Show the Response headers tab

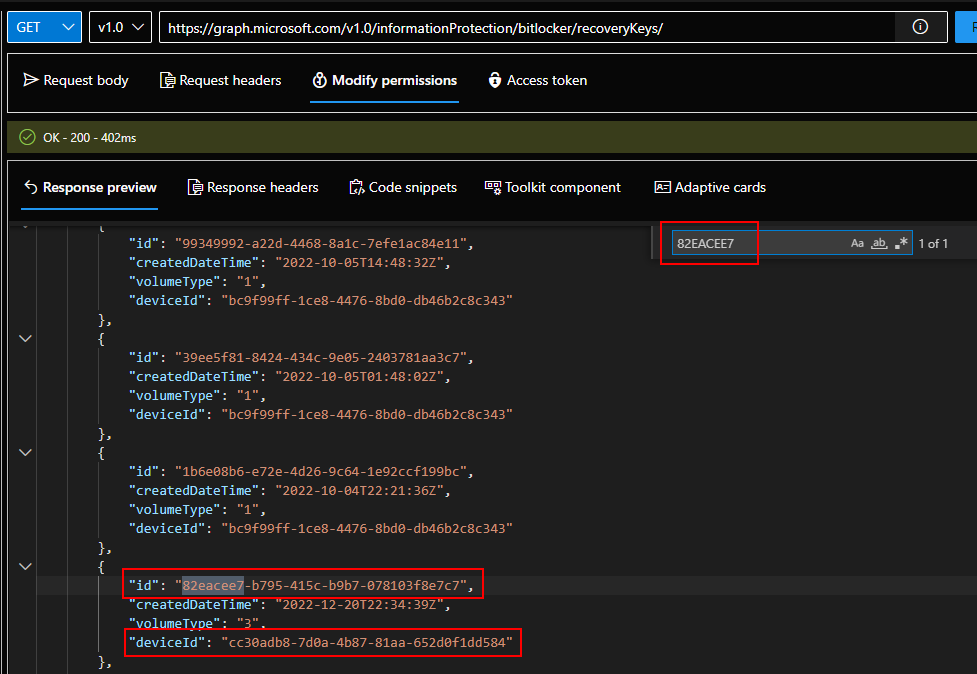253,187
